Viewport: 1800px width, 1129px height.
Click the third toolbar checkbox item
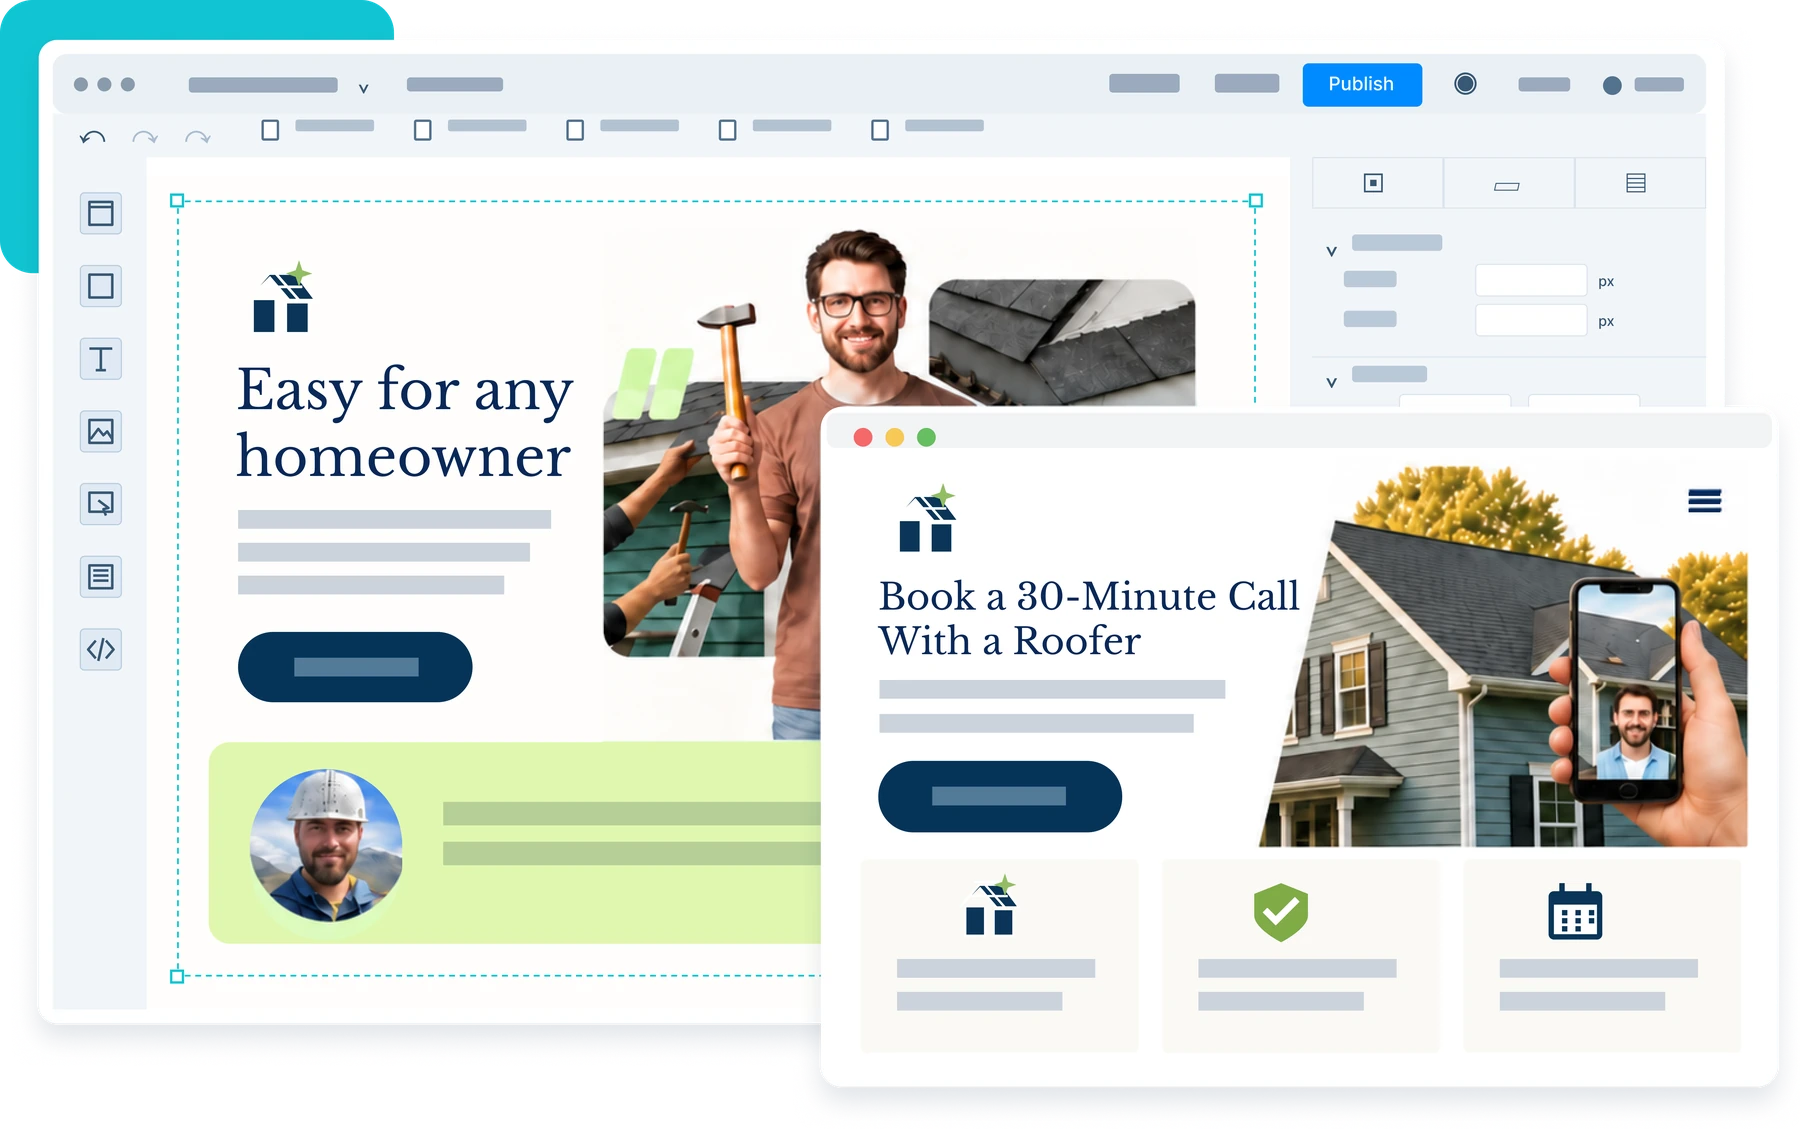[622, 129]
